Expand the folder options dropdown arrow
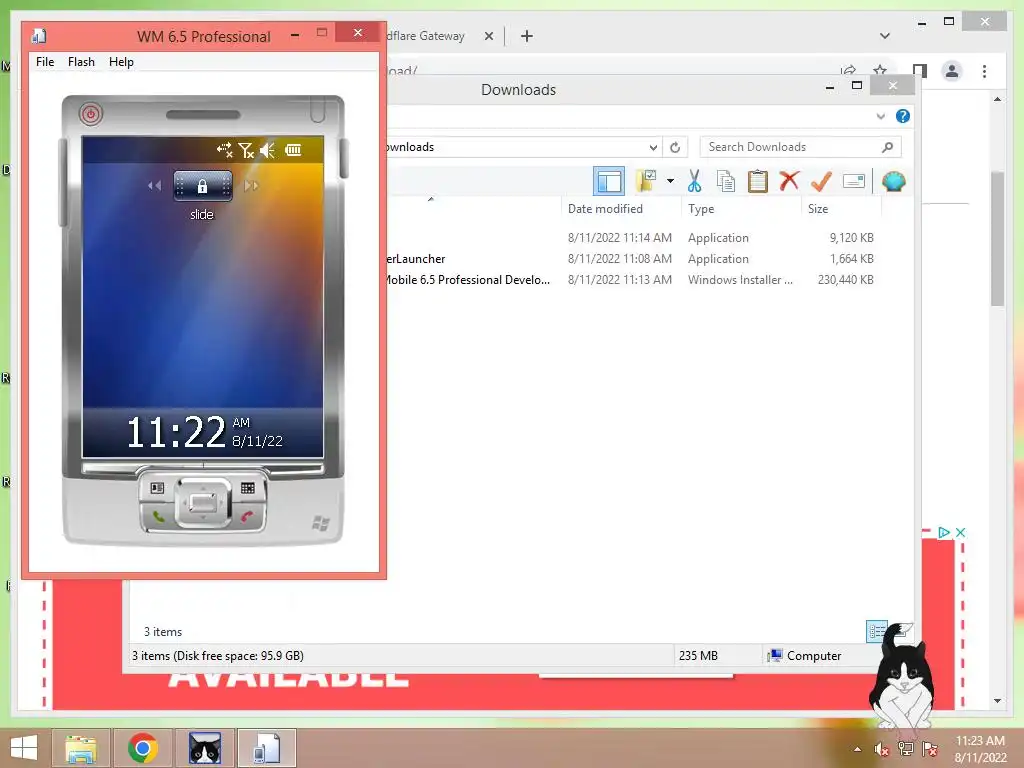 [670, 181]
